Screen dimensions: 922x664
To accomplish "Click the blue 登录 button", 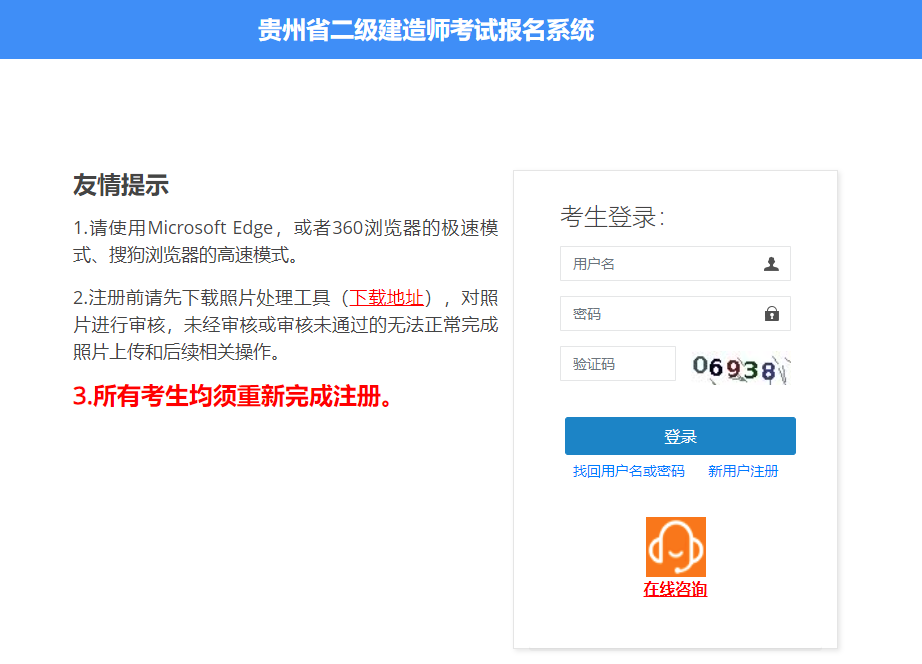I will pyautogui.click(x=680, y=436).
